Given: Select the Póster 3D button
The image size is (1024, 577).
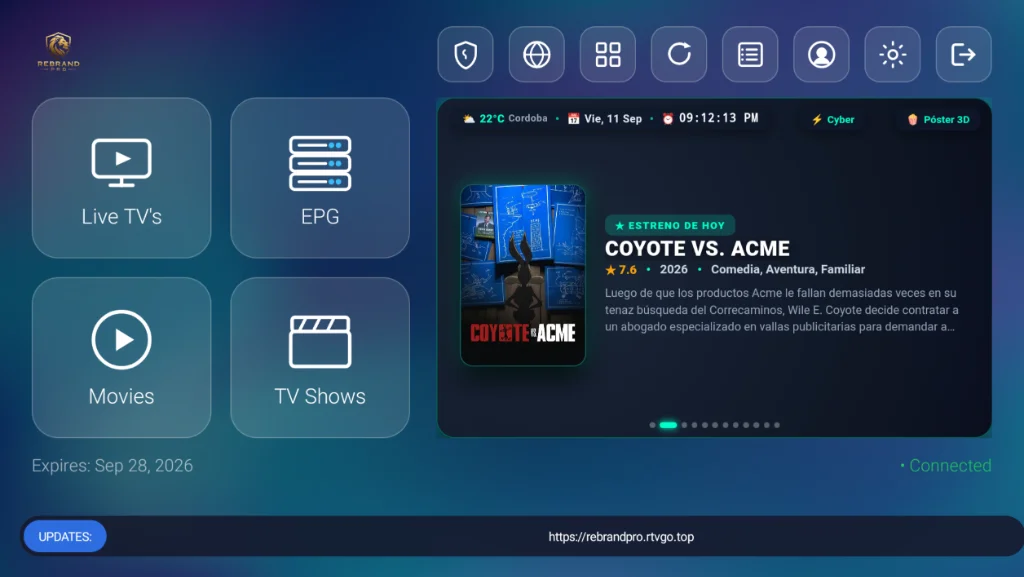Looking at the screenshot, I should point(938,119).
